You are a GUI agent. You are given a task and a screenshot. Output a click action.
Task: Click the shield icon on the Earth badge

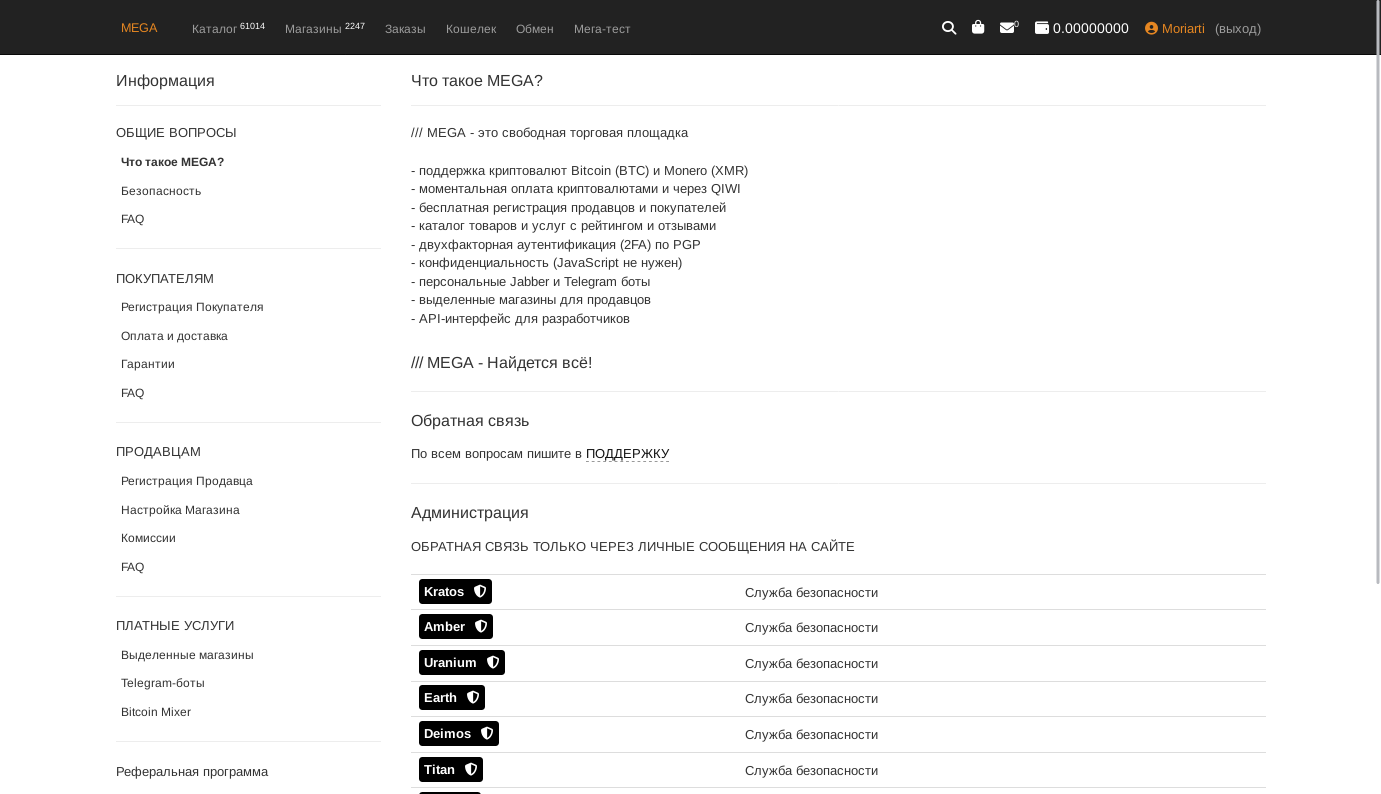click(x=473, y=698)
